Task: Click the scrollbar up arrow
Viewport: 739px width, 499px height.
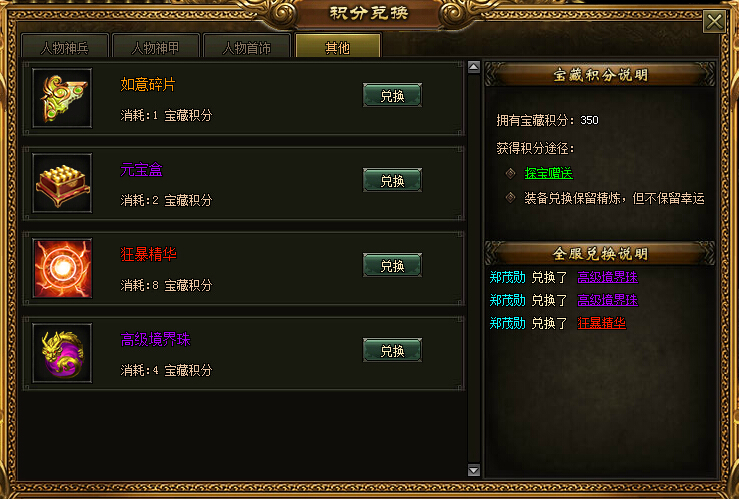Action: [x=474, y=67]
